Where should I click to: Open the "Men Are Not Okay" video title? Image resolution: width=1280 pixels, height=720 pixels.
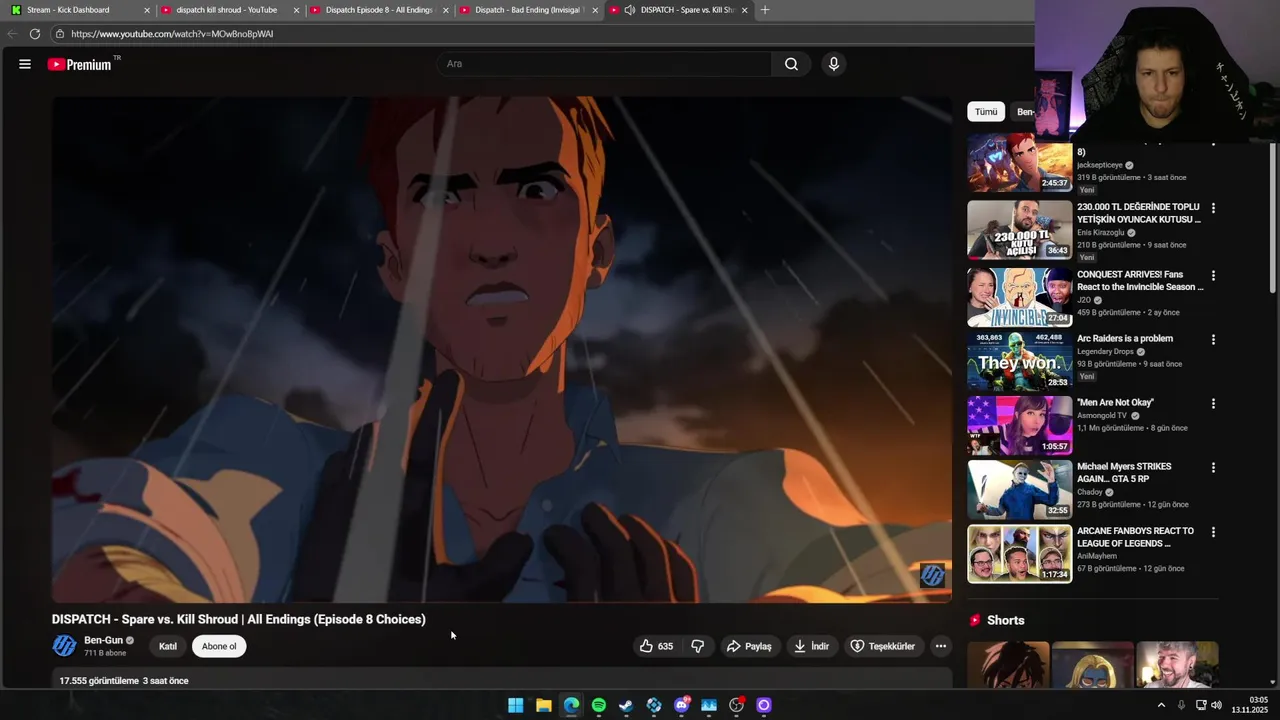1115,402
